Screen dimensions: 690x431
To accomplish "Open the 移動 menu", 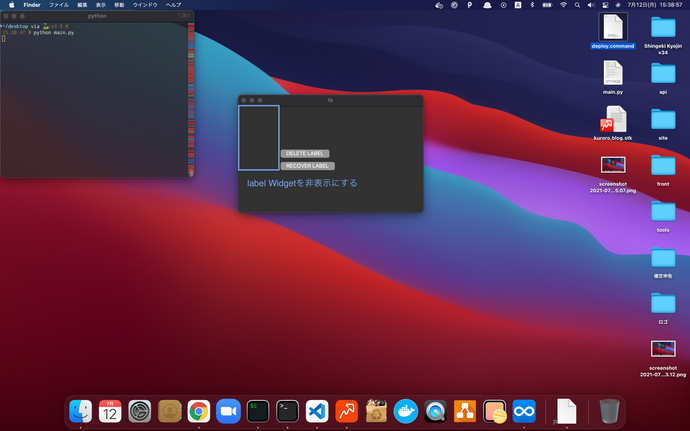I will tap(119, 5).
